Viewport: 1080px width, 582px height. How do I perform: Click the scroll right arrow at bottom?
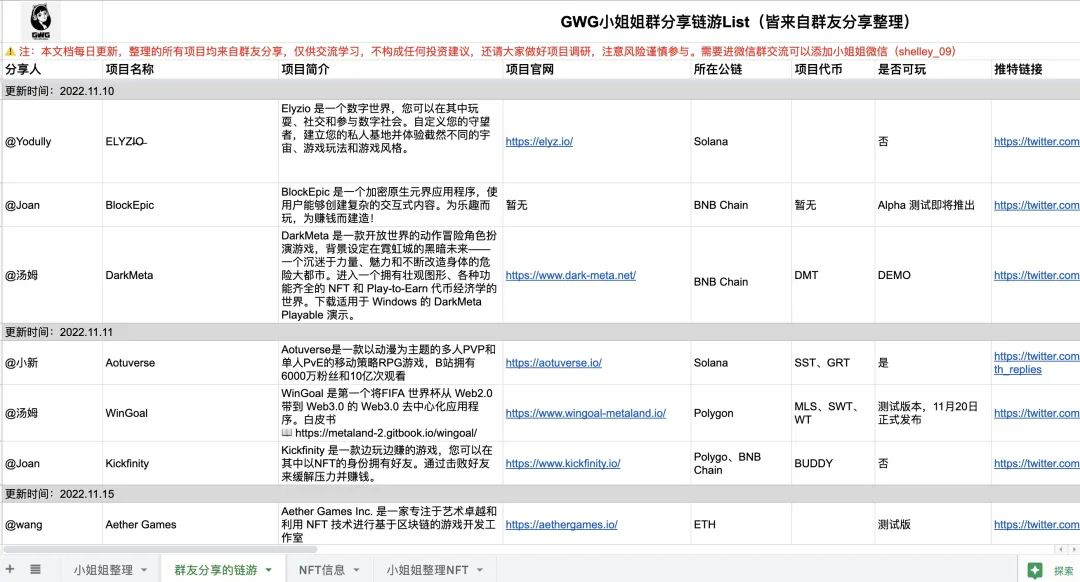[x=1074, y=549]
